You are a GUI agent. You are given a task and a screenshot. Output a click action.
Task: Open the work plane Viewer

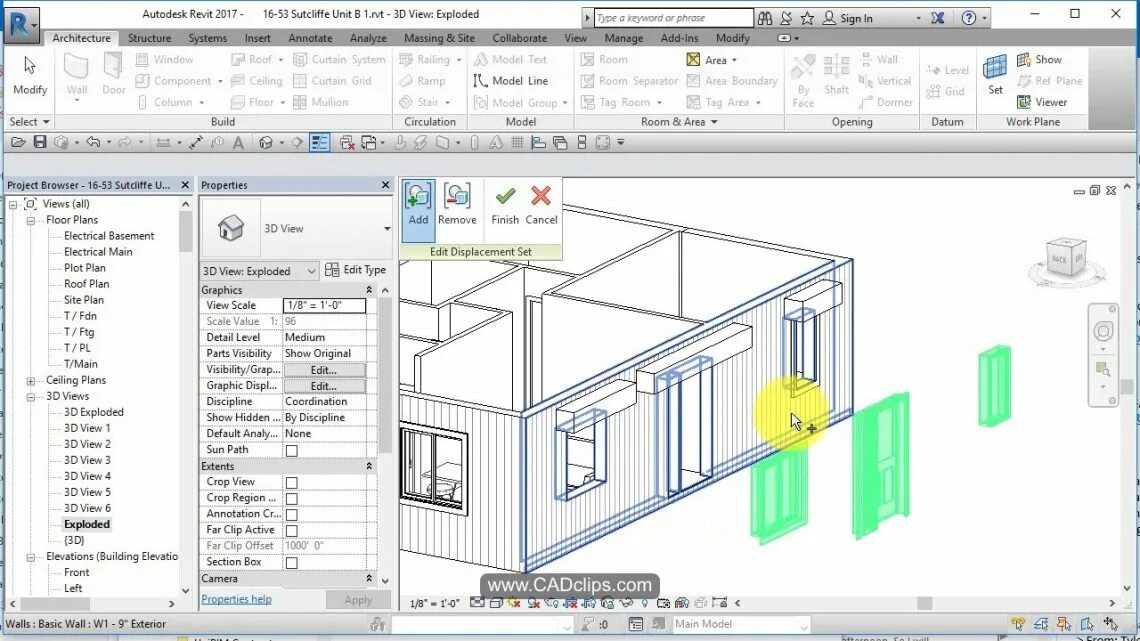click(1042, 102)
